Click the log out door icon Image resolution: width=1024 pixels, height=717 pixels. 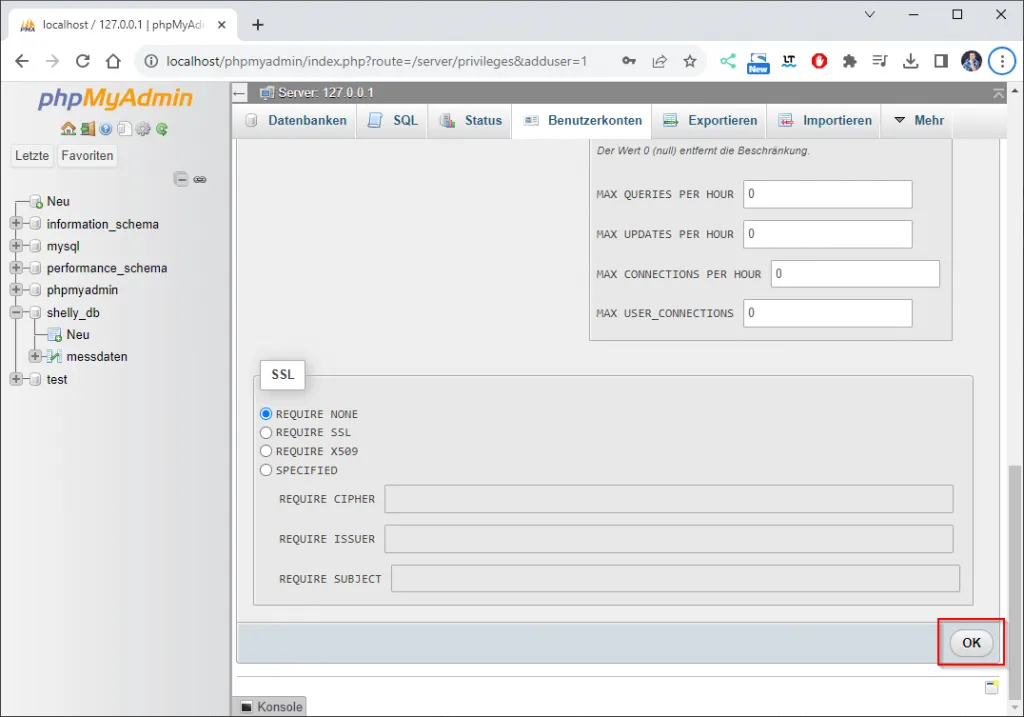click(87, 129)
